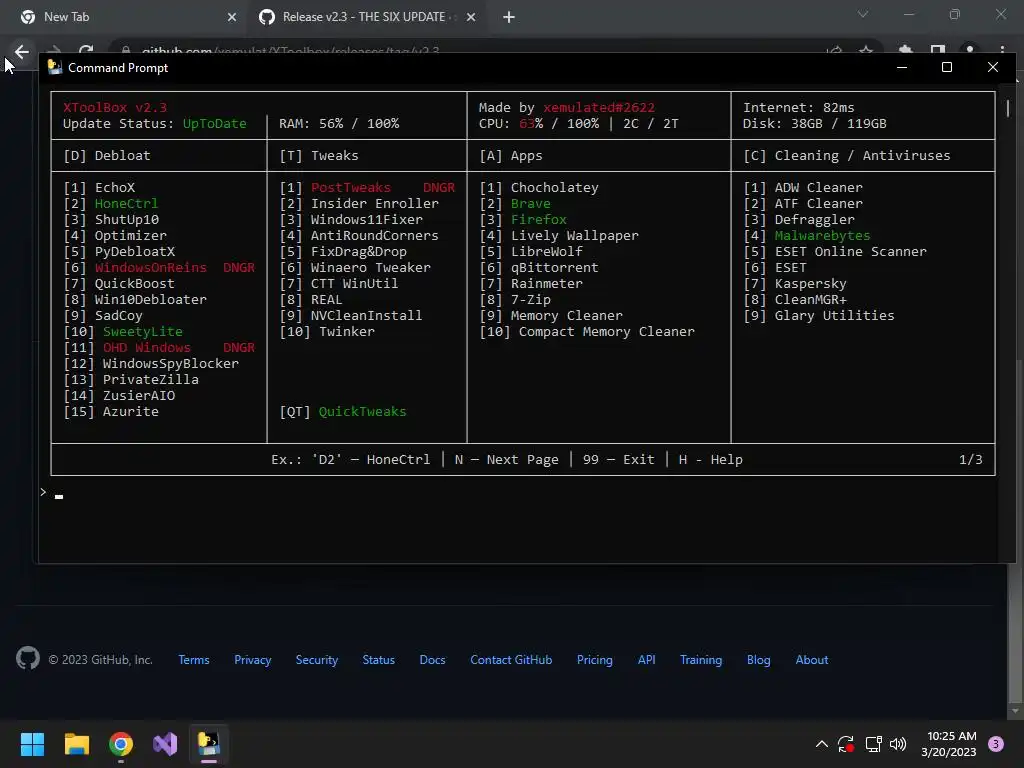Switch to the New Tab browser tab

coord(128,17)
